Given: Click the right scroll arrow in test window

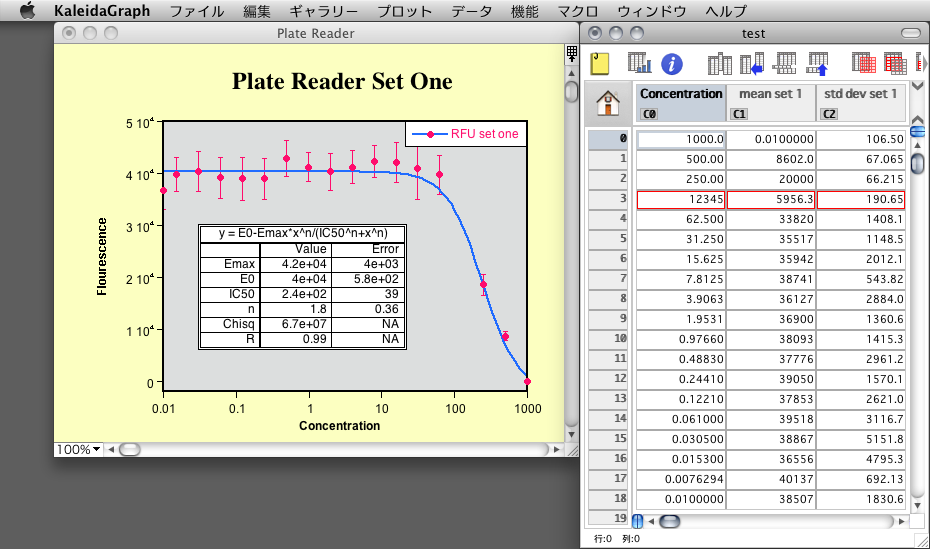Looking at the screenshot, I should (902, 521).
